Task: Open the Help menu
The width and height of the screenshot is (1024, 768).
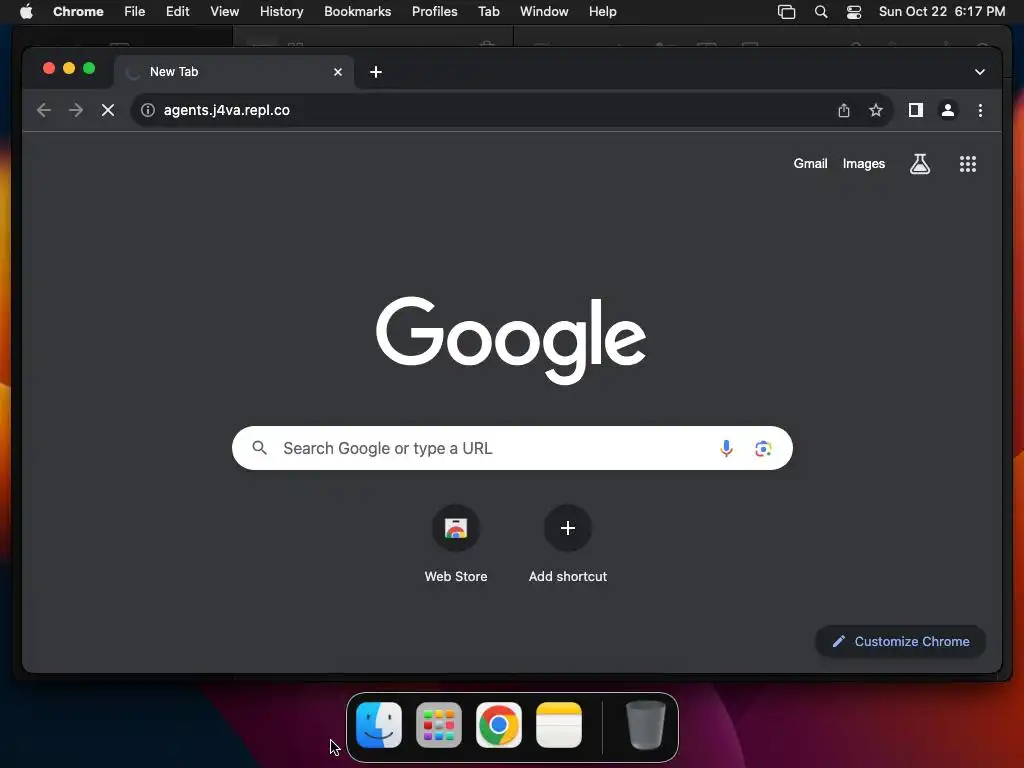Action: (602, 12)
